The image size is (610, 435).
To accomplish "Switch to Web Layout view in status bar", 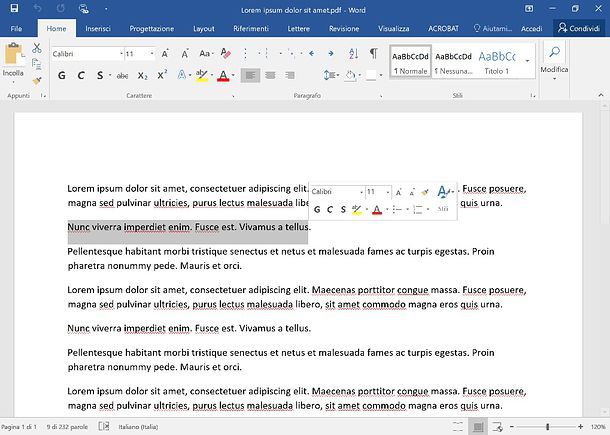I will (x=498, y=426).
